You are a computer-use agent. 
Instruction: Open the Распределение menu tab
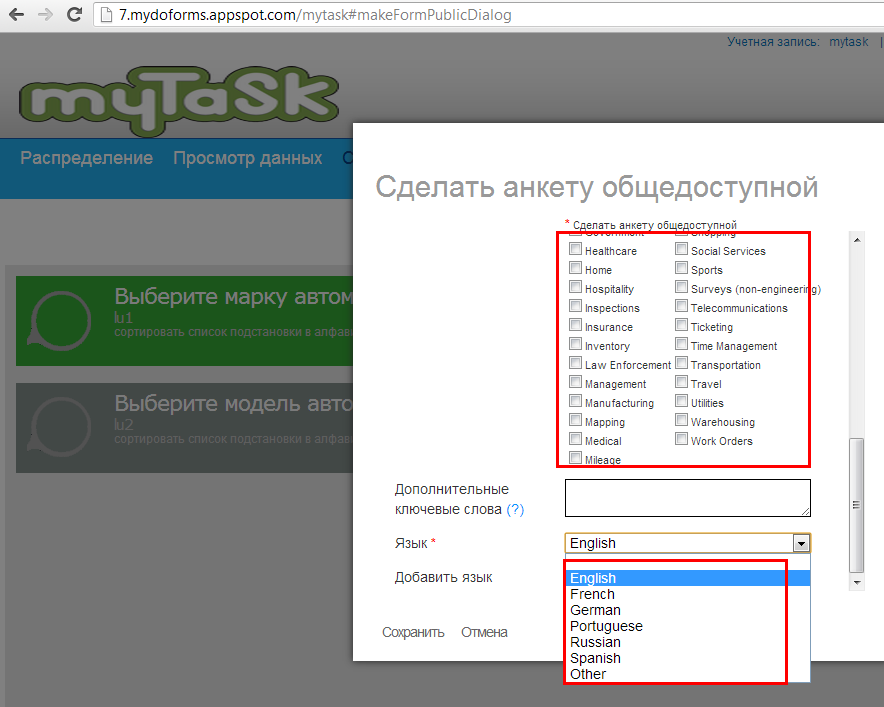click(x=87, y=158)
